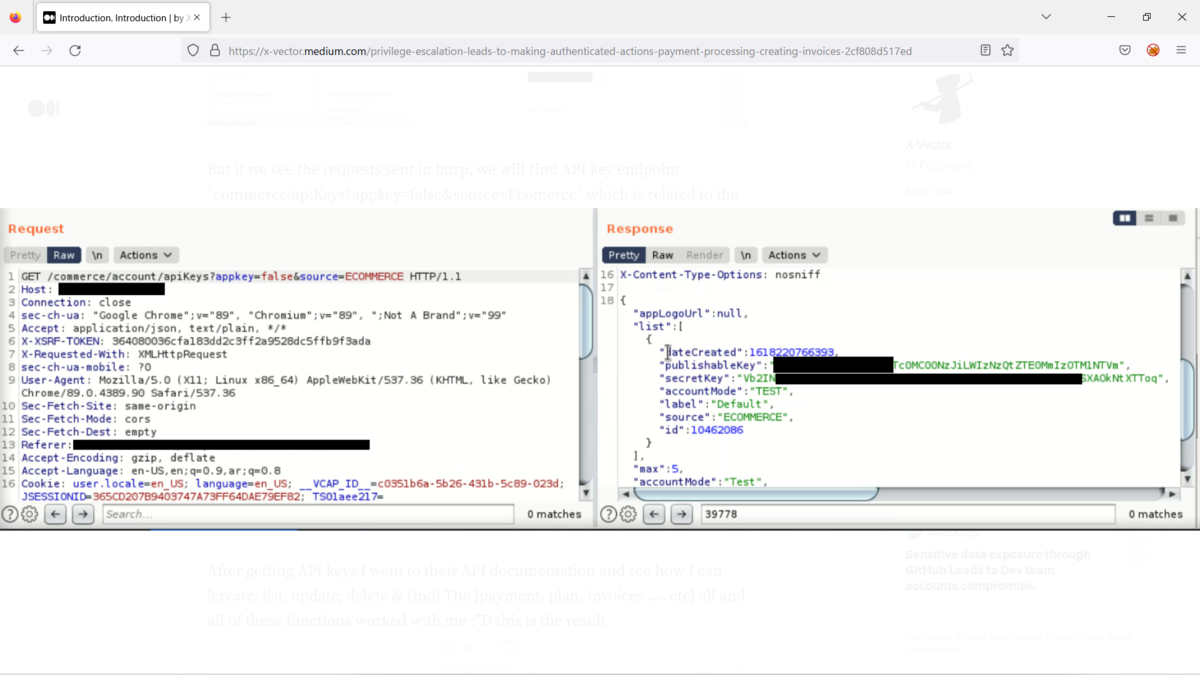Click the Request scroll up arrow
This screenshot has width=1200, height=675.
pyautogui.click(x=586, y=276)
